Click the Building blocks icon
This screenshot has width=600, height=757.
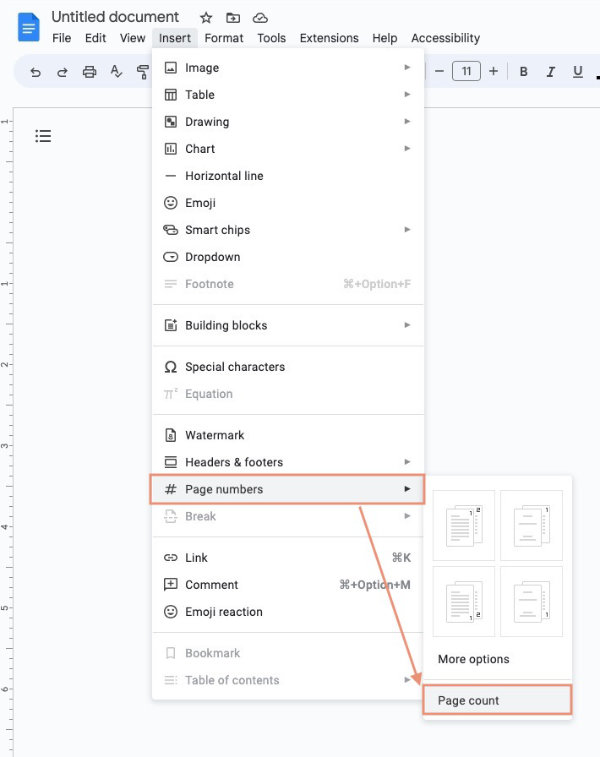click(170, 325)
